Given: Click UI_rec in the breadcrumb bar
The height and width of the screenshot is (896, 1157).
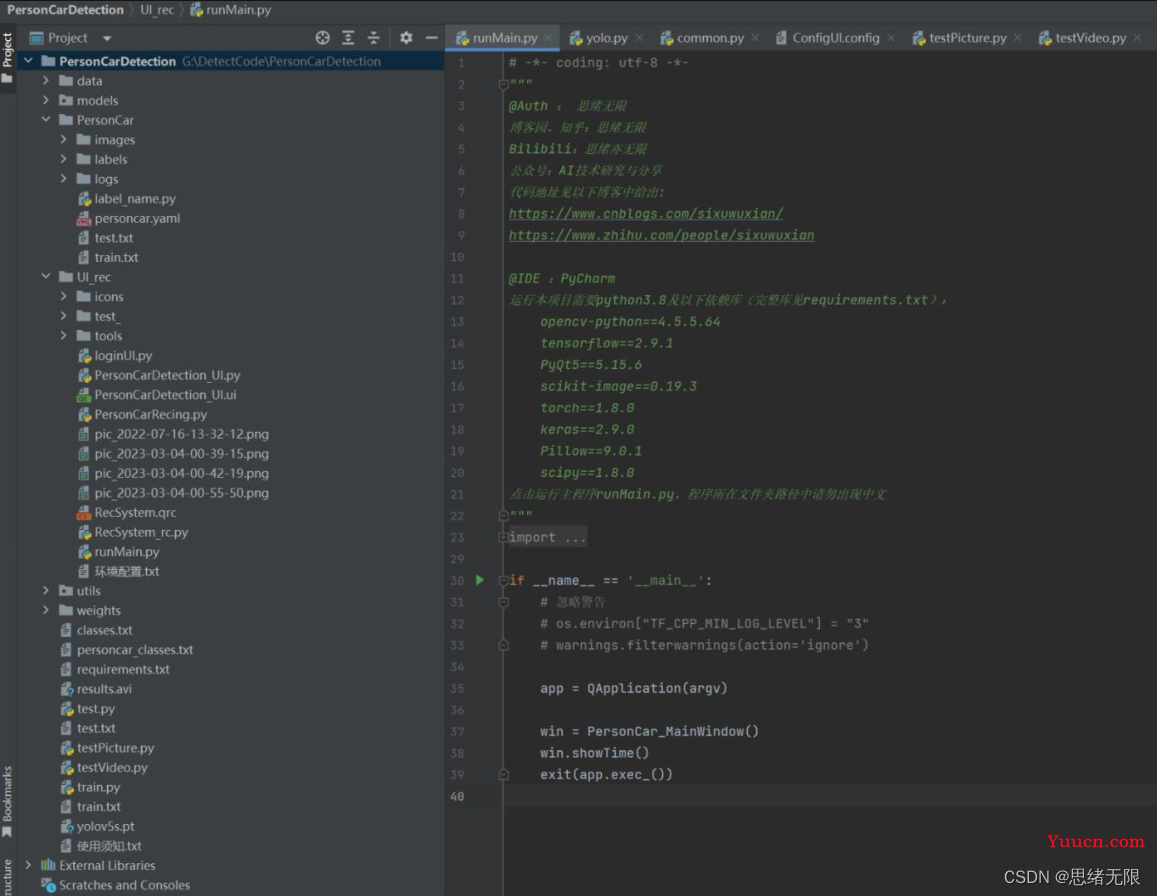Looking at the screenshot, I should (x=157, y=10).
